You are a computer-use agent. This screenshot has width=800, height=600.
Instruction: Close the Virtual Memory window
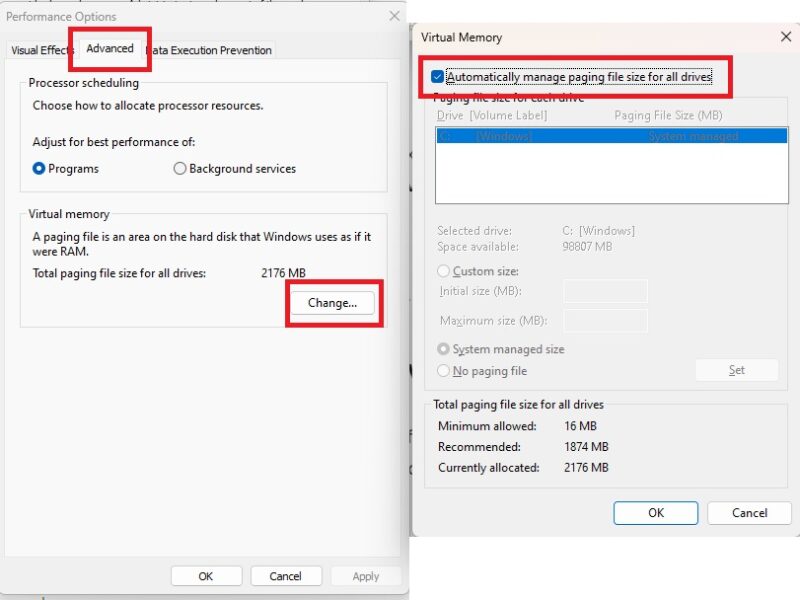point(786,37)
